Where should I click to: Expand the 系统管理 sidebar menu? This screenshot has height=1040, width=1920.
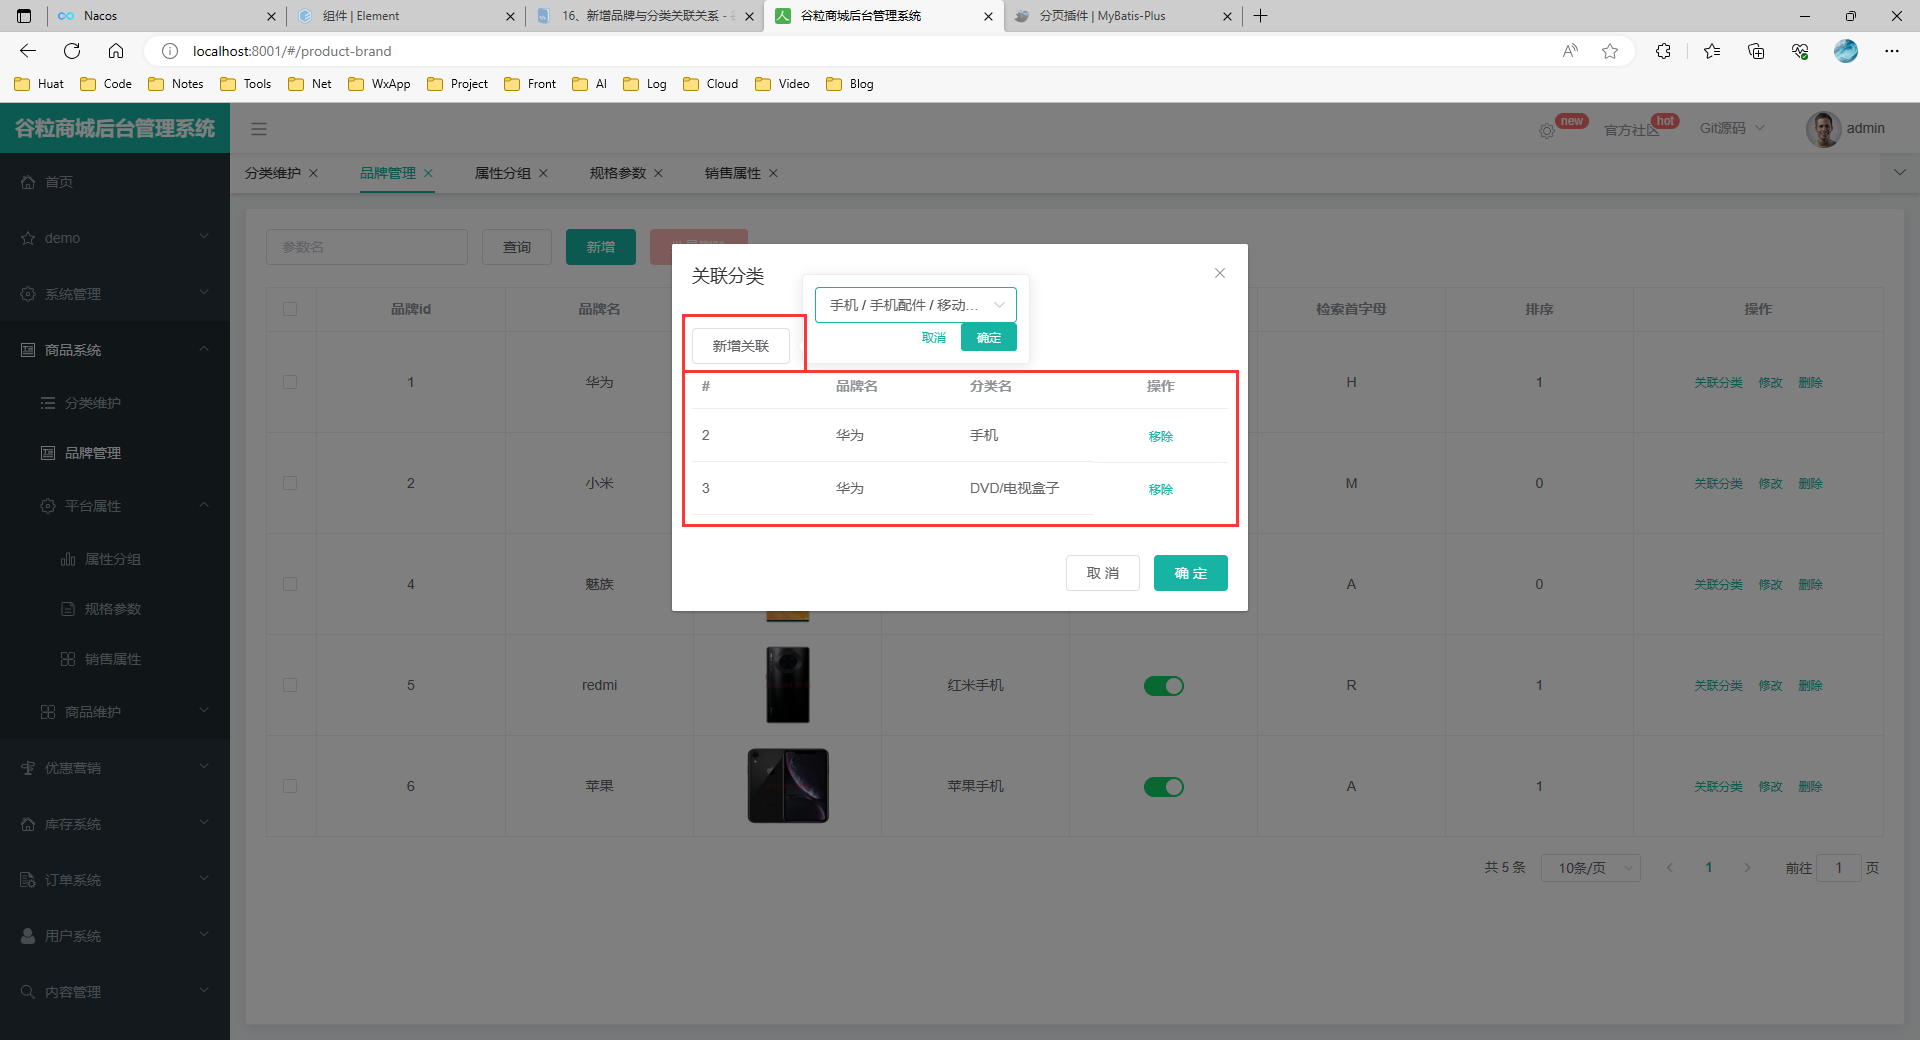click(115, 294)
